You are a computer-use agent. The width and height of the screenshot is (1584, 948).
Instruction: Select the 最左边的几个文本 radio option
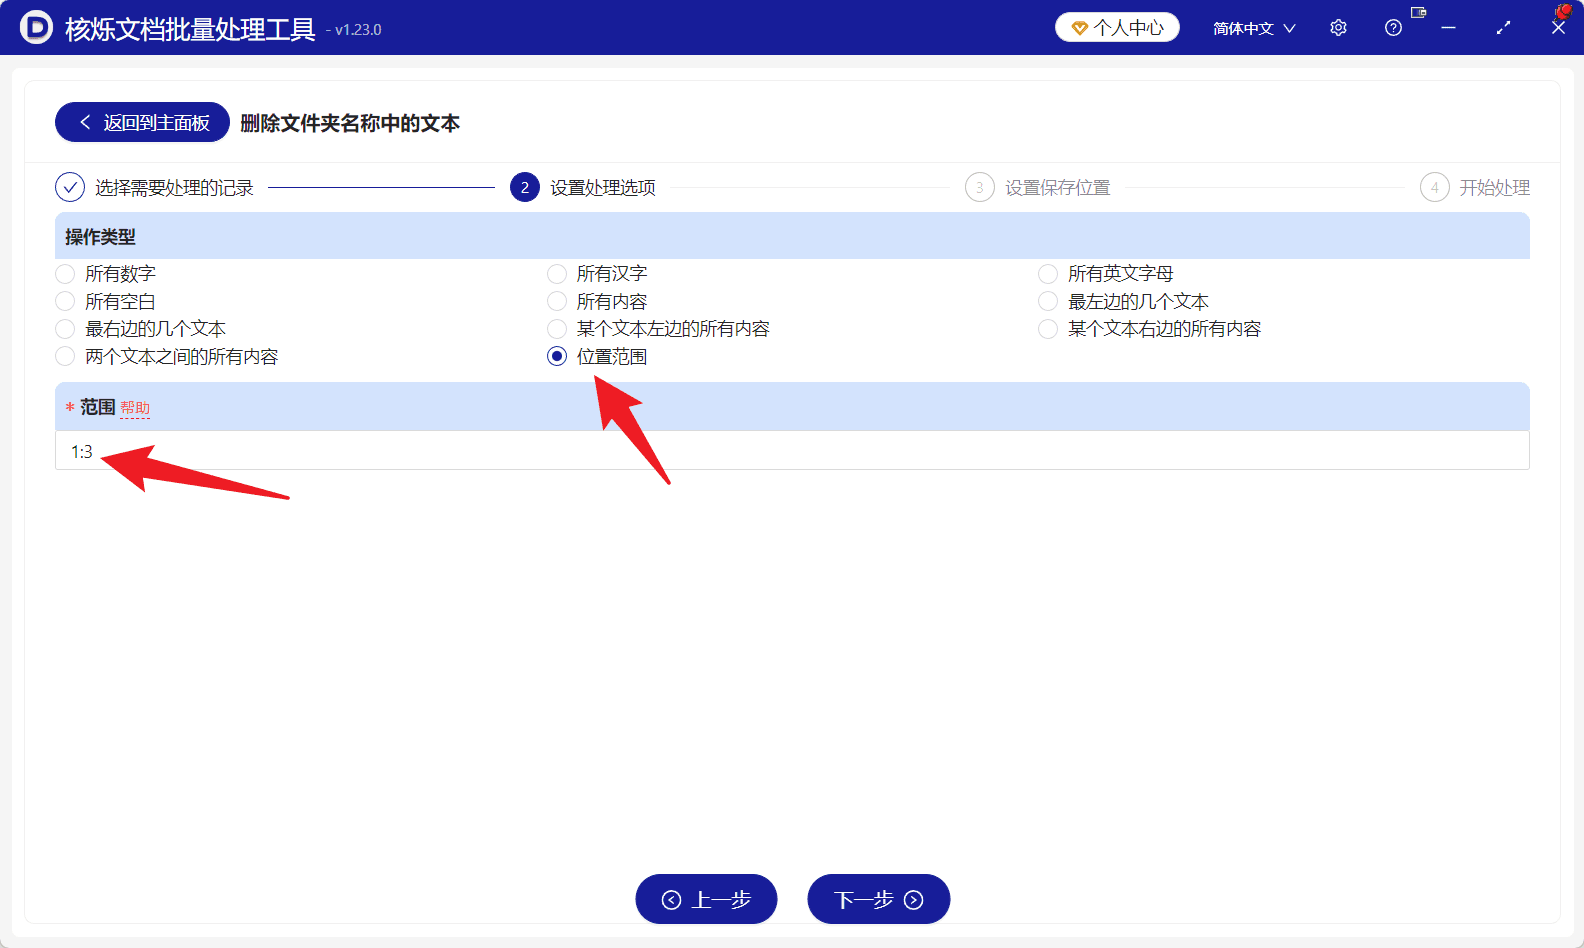click(1048, 301)
